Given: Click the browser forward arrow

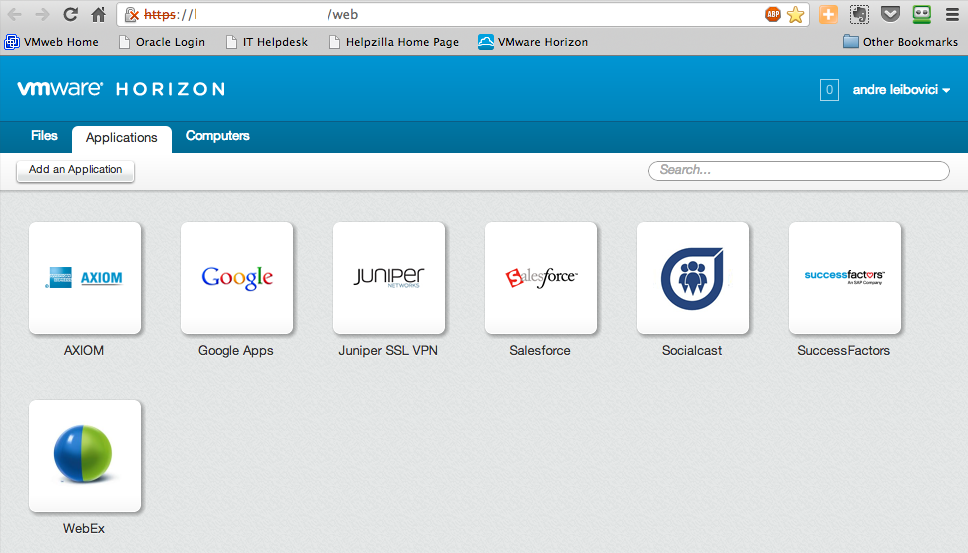Looking at the screenshot, I should (43, 14).
